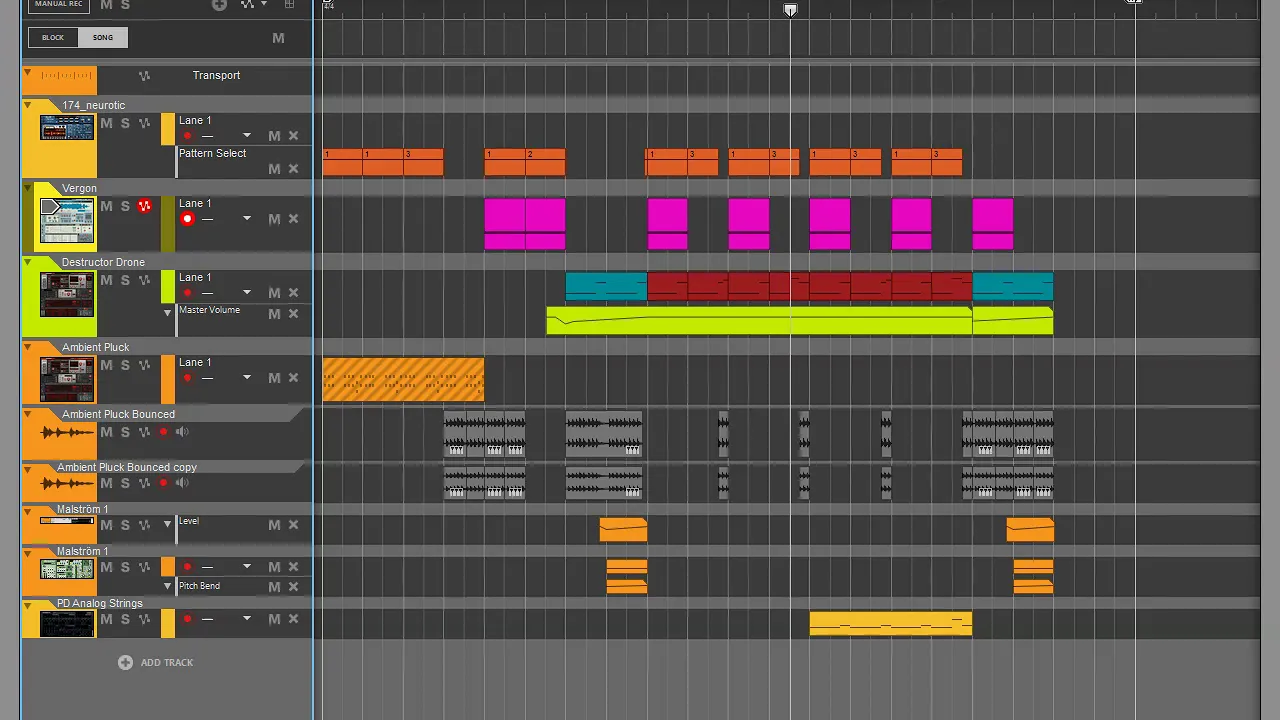Click the Transport track ruler icon
This screenshot has width=1280, height=720.
[67, 76]
